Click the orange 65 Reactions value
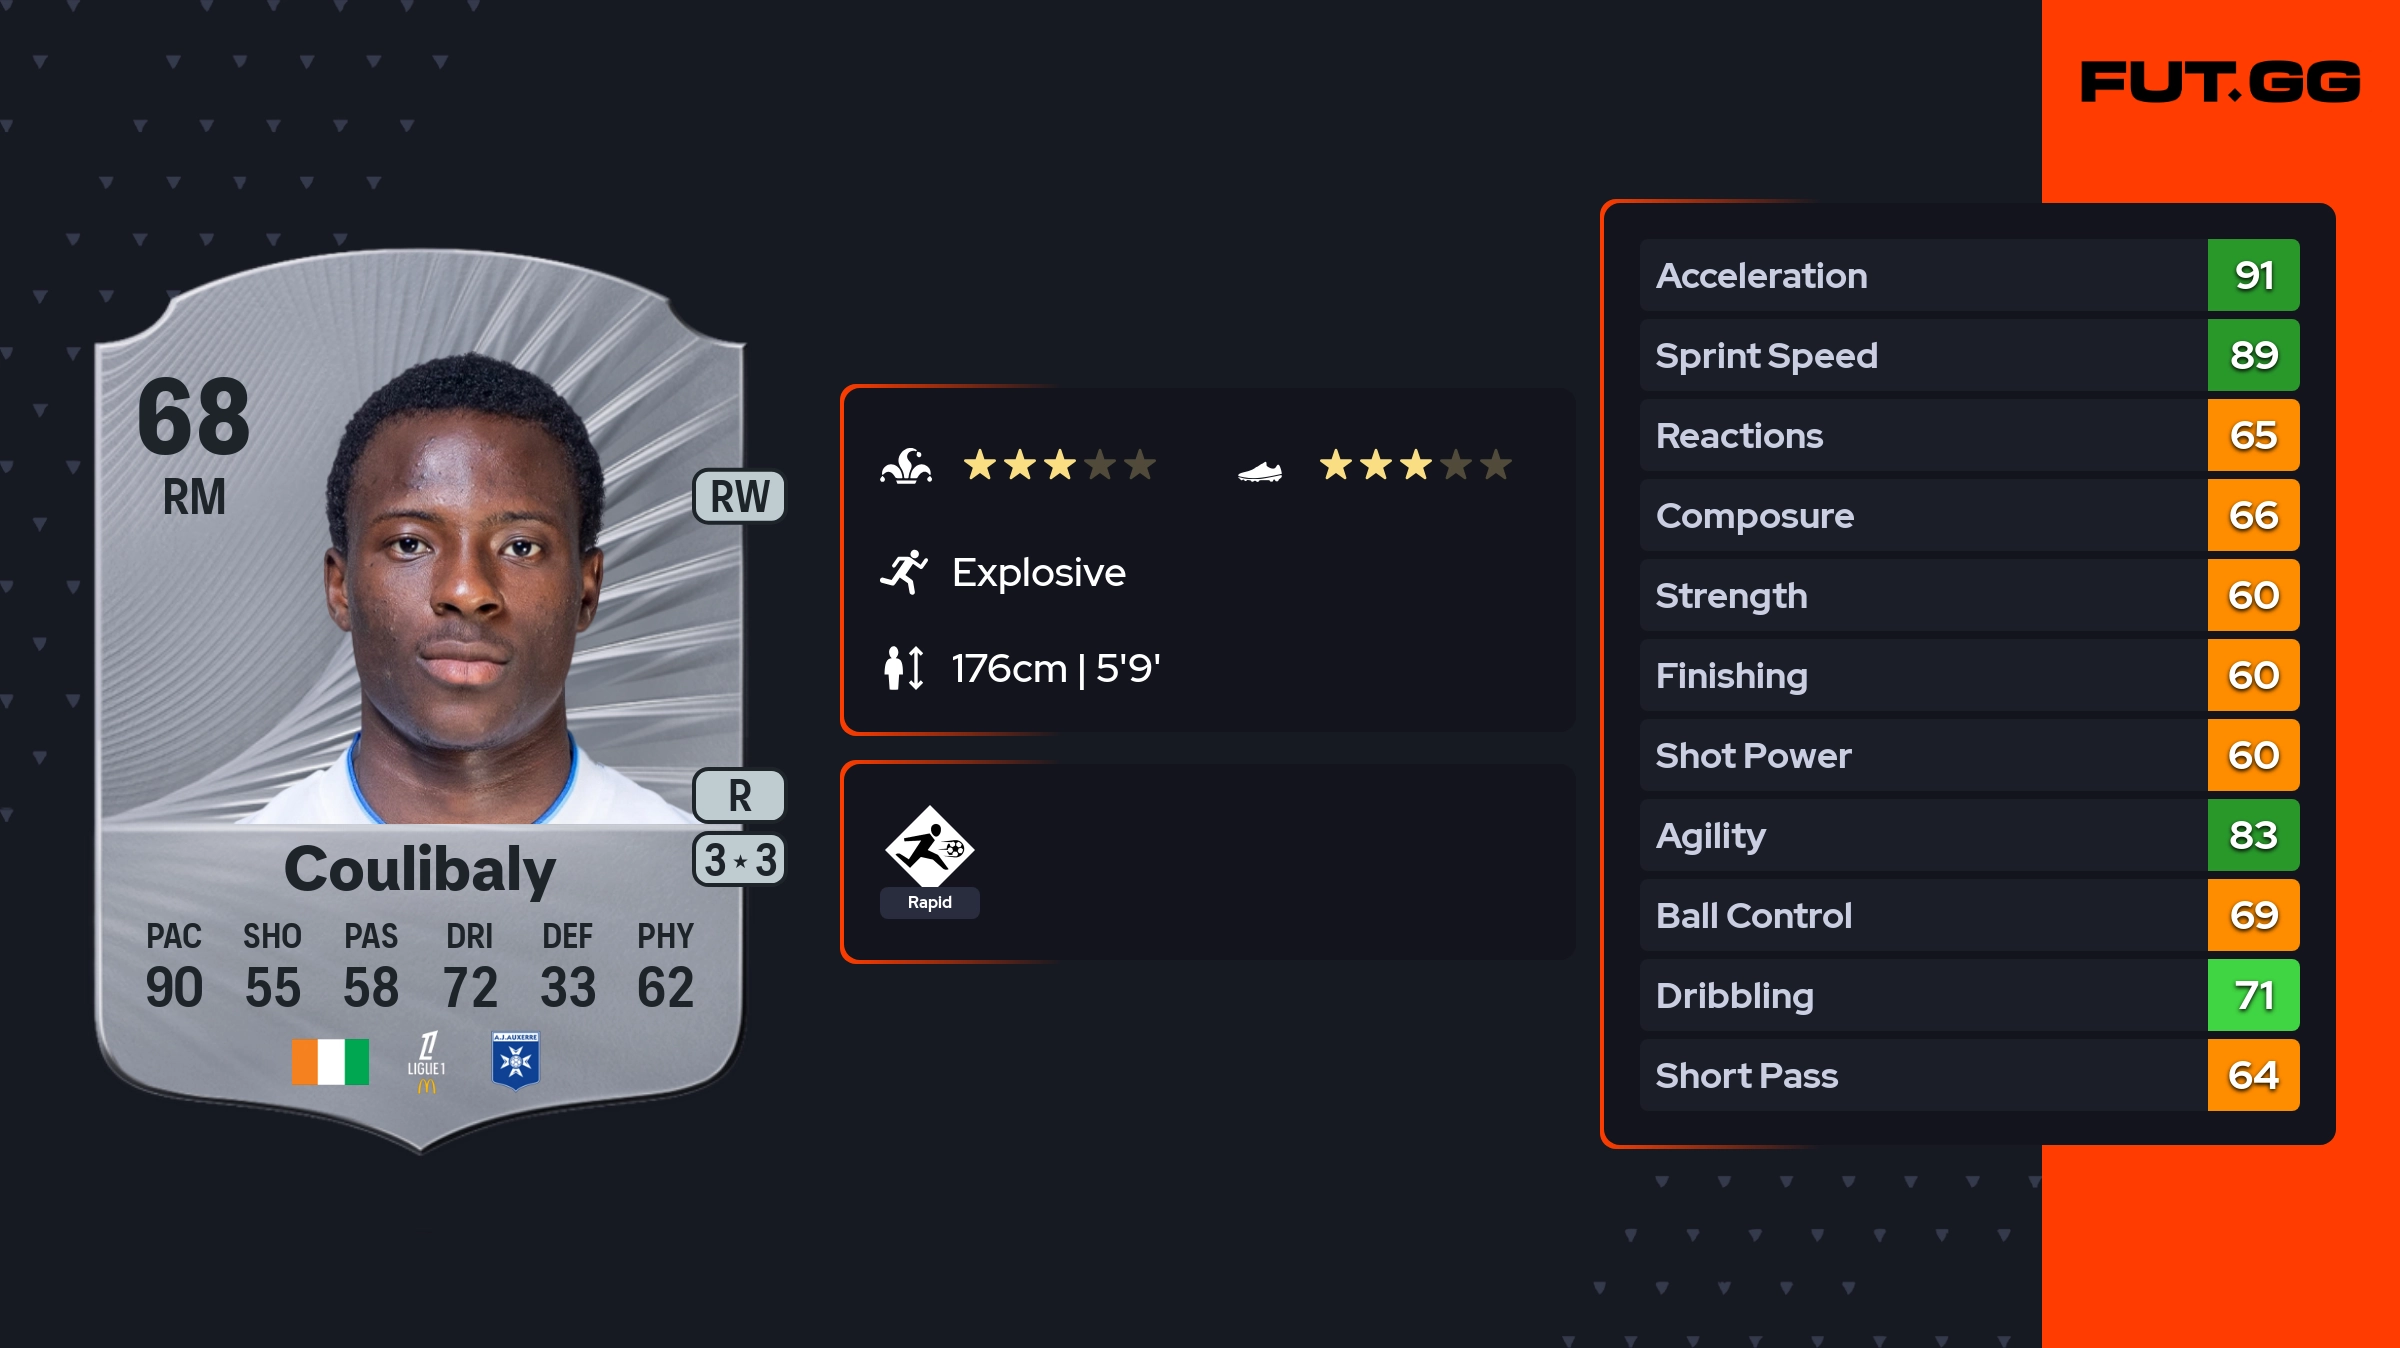Screen dimensions: 2400x1348 [x=2253, y=435]
